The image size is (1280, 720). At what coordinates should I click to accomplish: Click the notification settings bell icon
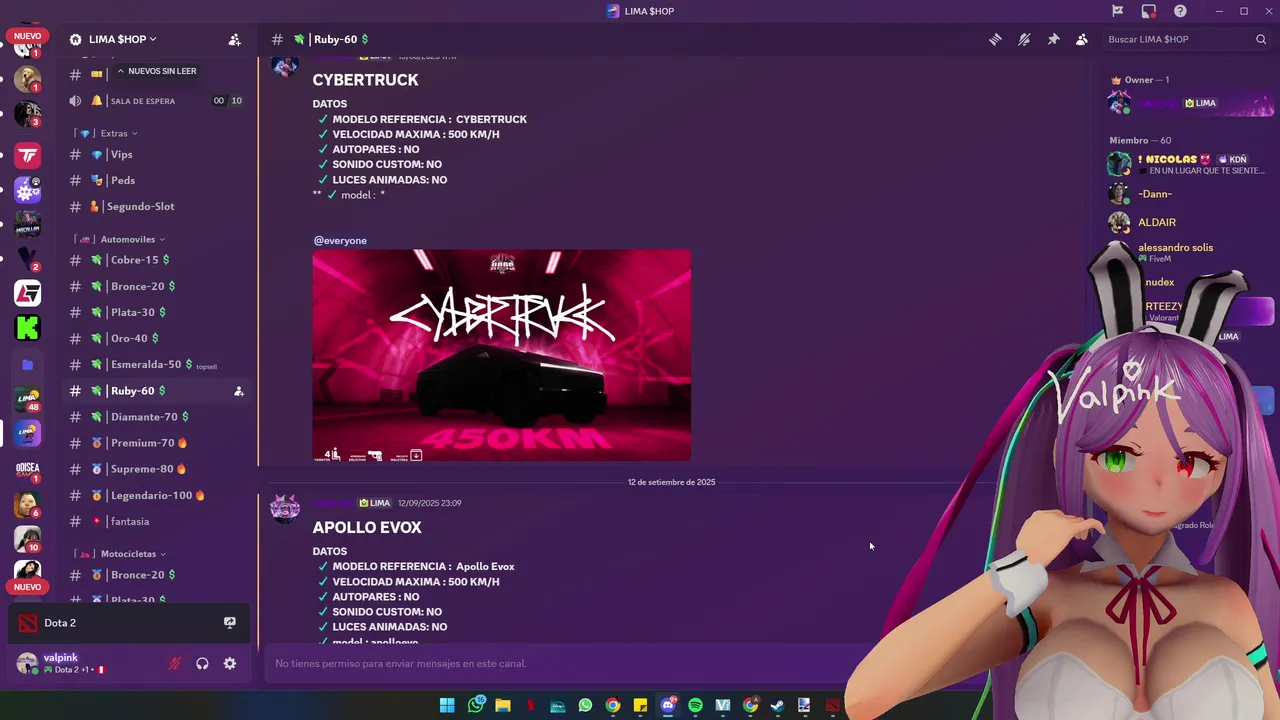(1024, 39)
